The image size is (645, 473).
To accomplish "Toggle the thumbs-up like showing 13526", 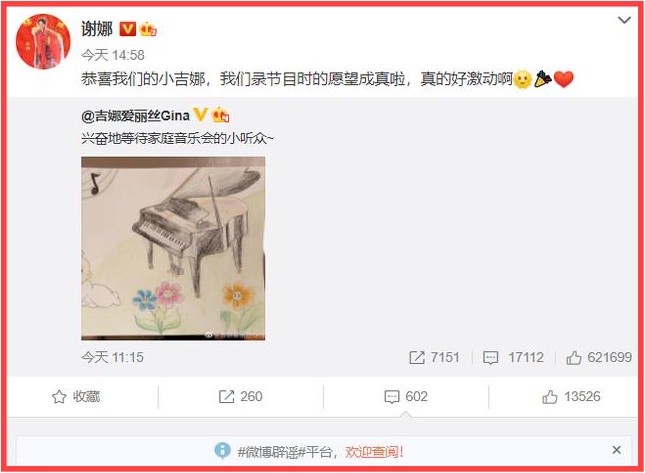I will coord(571,396).
